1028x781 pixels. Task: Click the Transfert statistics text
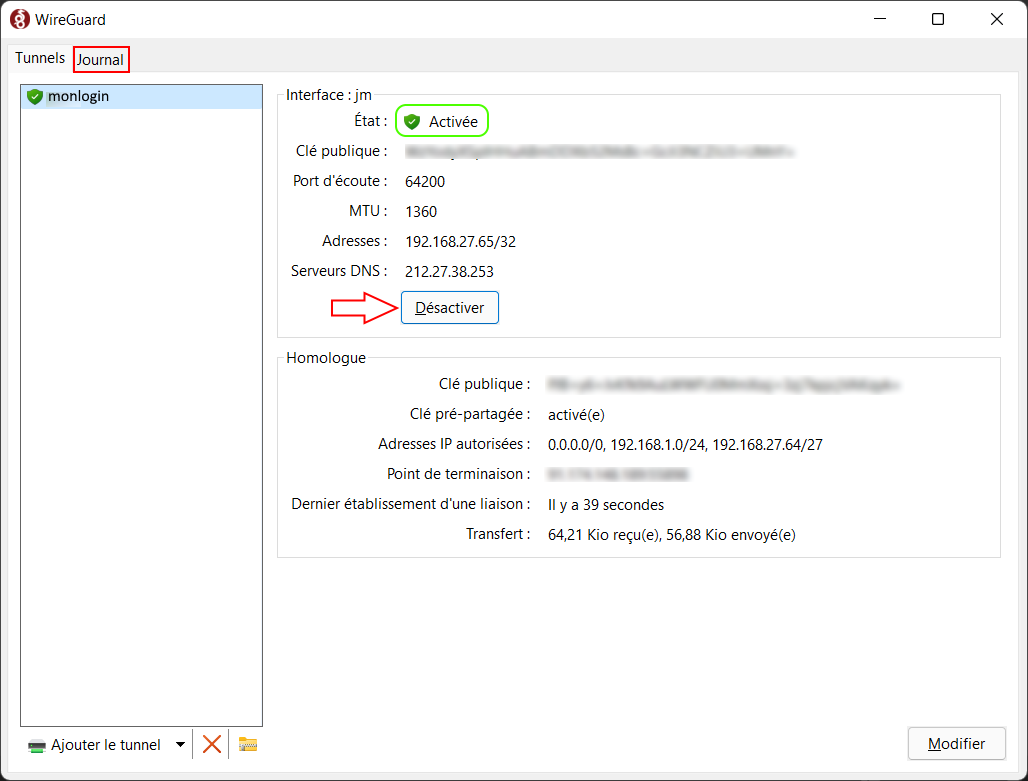click(x=670, y=534)
